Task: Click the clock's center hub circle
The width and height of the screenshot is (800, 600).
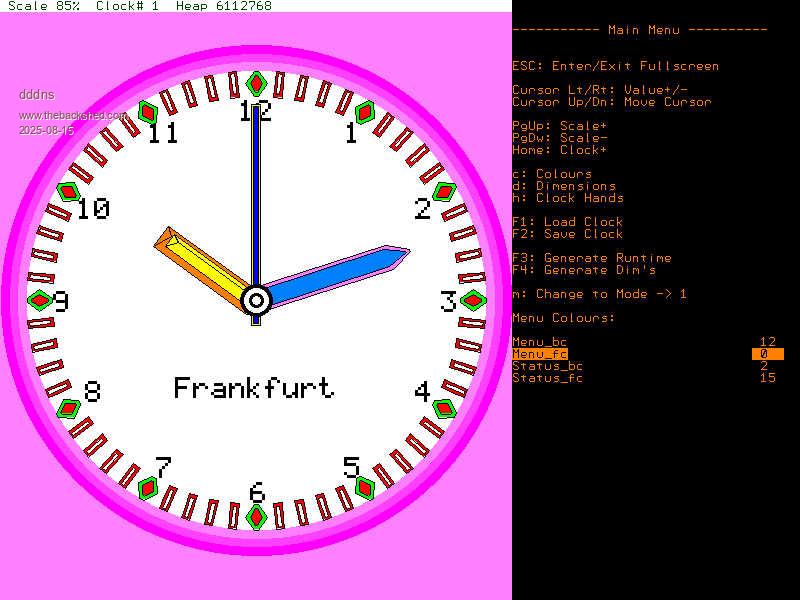Action: coord(256,300)
